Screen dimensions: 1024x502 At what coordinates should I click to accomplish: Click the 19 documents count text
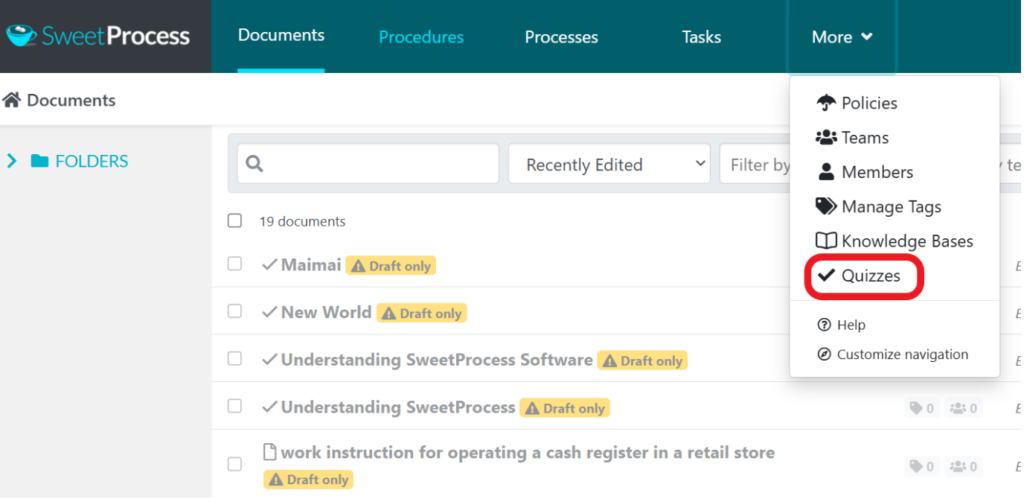click(302, 221)
